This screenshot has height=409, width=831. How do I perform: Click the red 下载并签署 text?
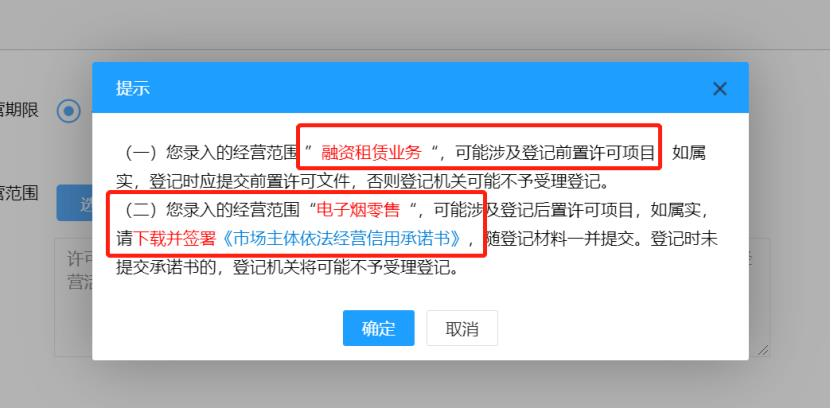(x=175, y=239)
